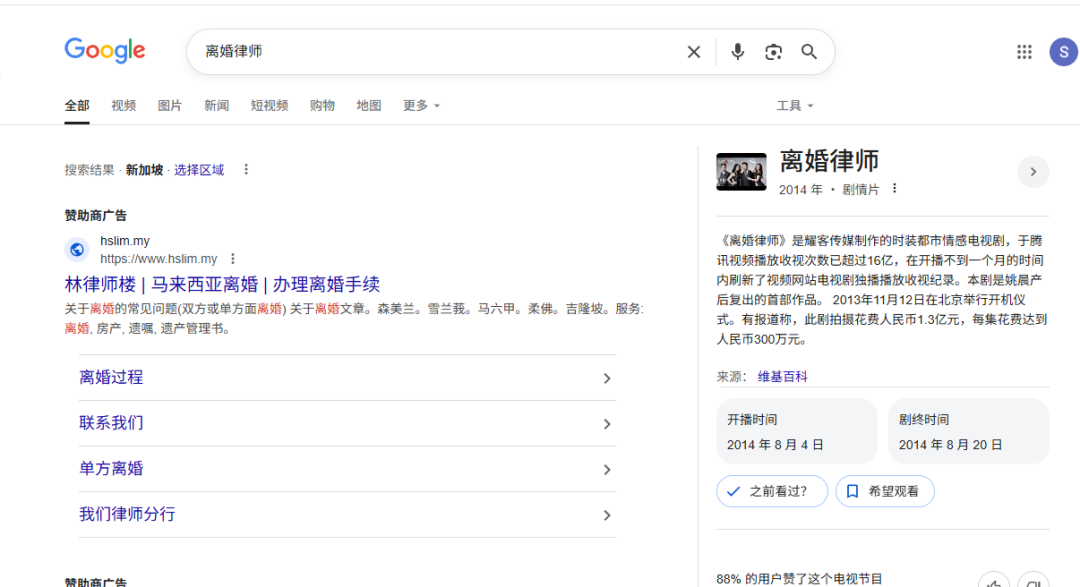Image resolution: width=1080 pixels, height=587 pixels.
Task: Click the magnifying glass search icon
Action: [809, 52]
